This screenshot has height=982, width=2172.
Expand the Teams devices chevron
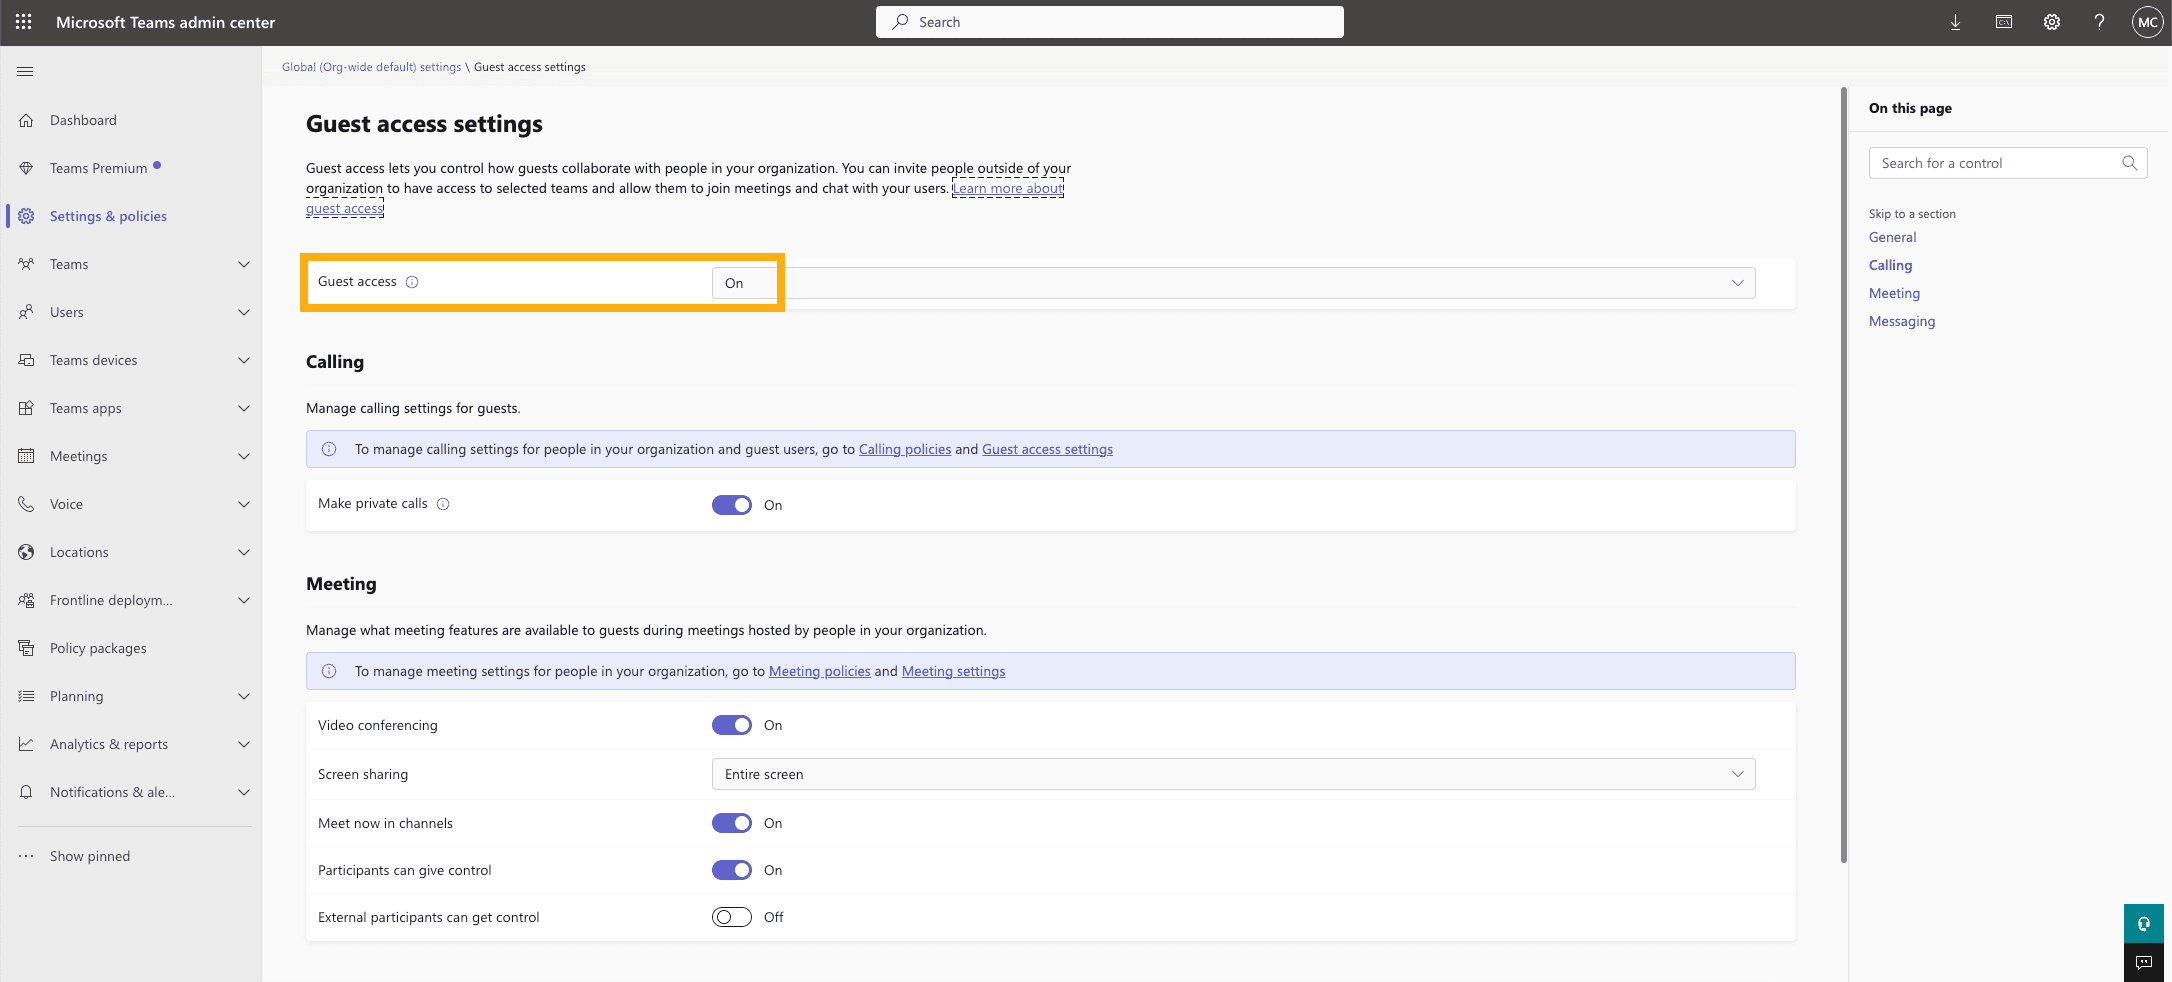[244, 360]
